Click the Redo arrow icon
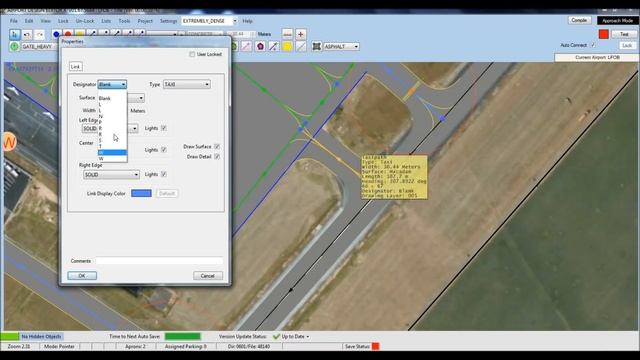The height and width of the screenshot is (360, 640). pos(39,35)
